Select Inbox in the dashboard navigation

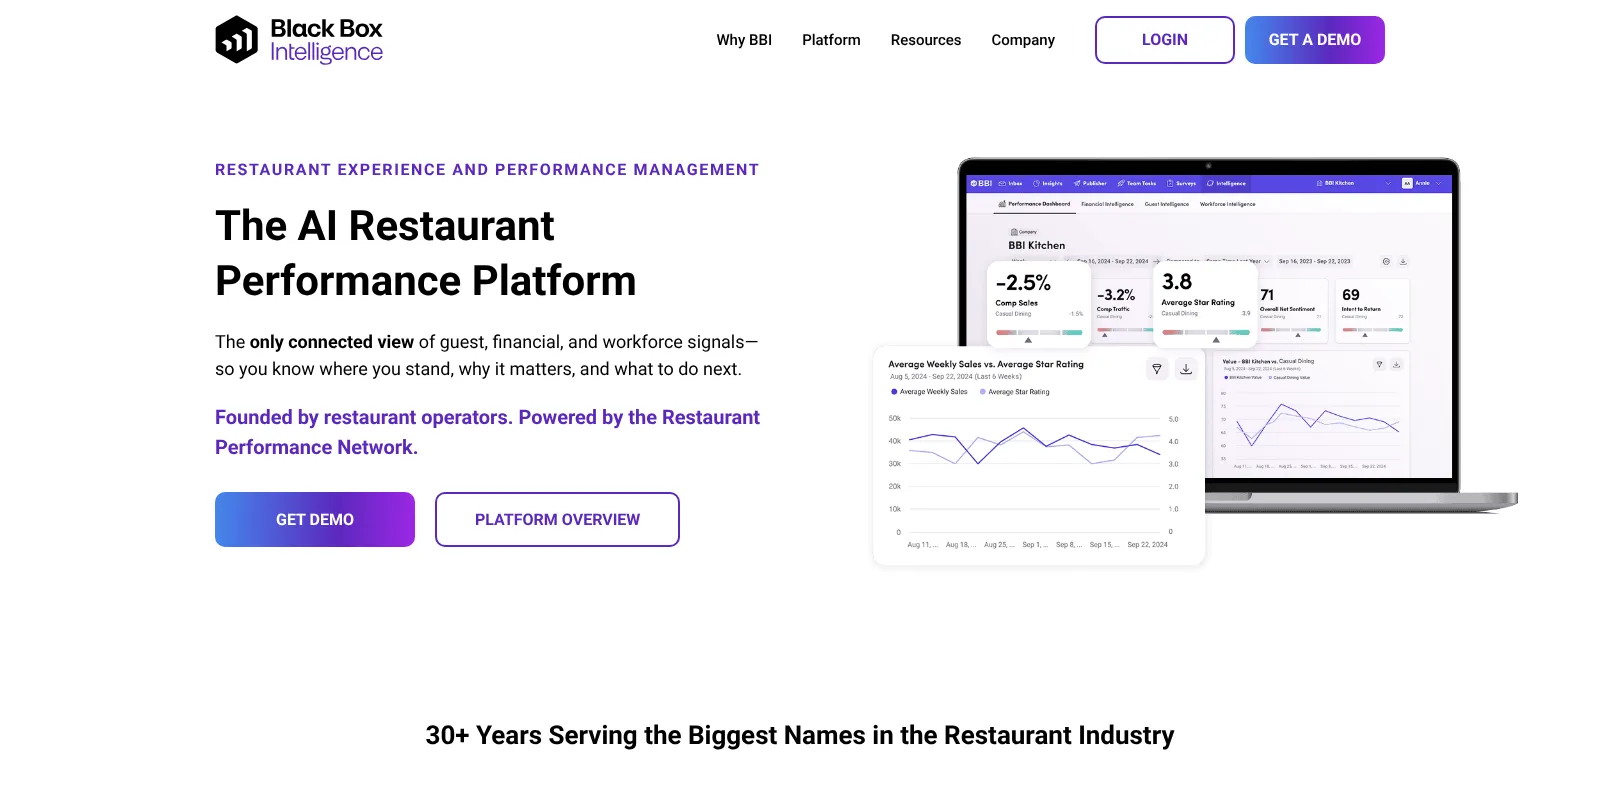tap(1011, 183)
